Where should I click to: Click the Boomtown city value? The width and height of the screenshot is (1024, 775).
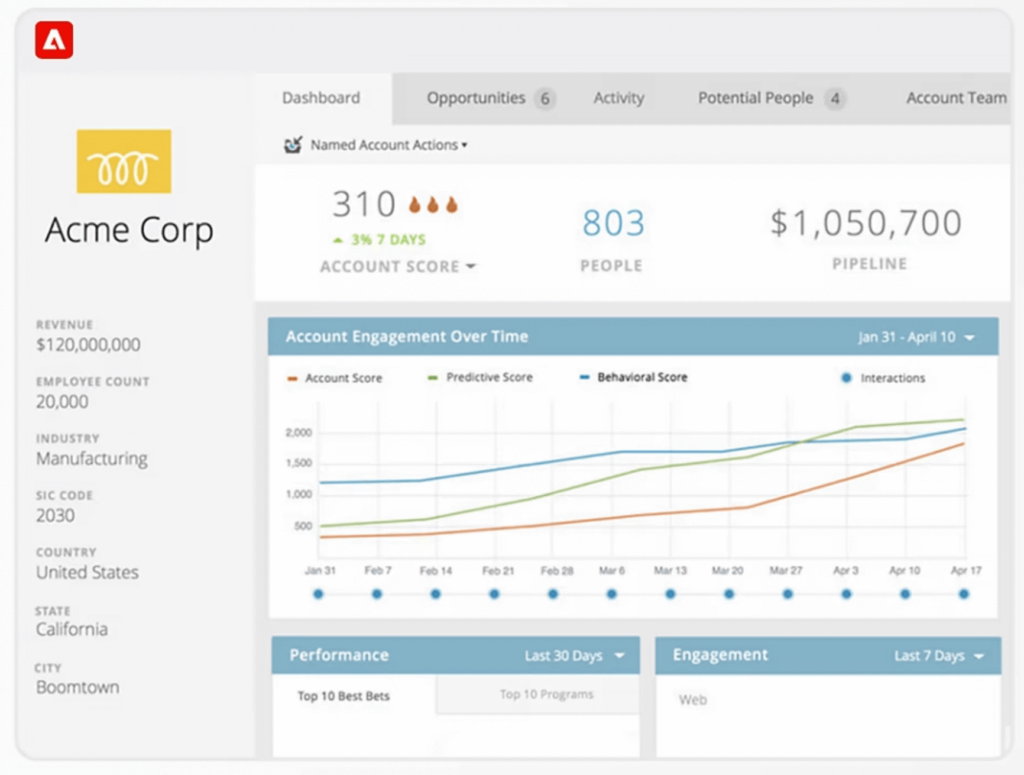pos(78,688)
